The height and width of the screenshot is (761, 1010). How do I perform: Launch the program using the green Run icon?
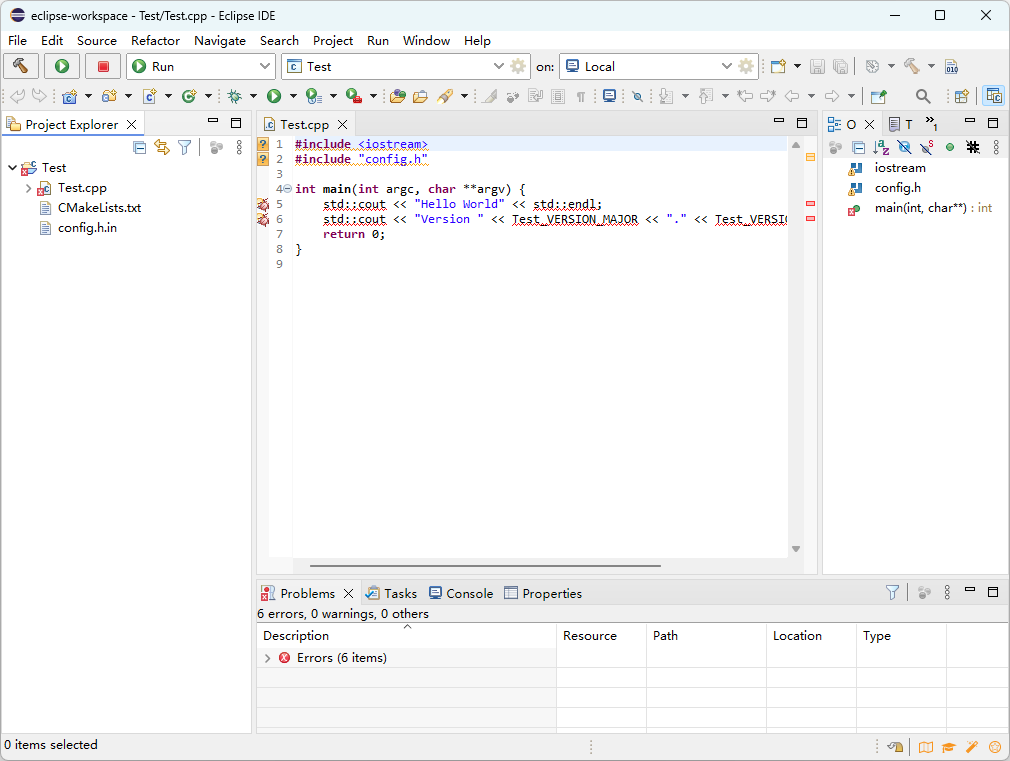click(61, 64)
